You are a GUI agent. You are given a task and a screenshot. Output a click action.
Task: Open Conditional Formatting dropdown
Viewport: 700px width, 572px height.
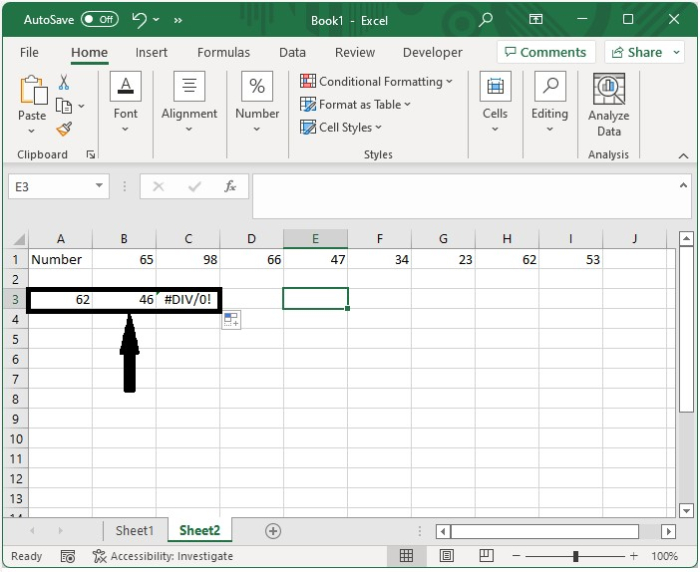coord(376,82)
